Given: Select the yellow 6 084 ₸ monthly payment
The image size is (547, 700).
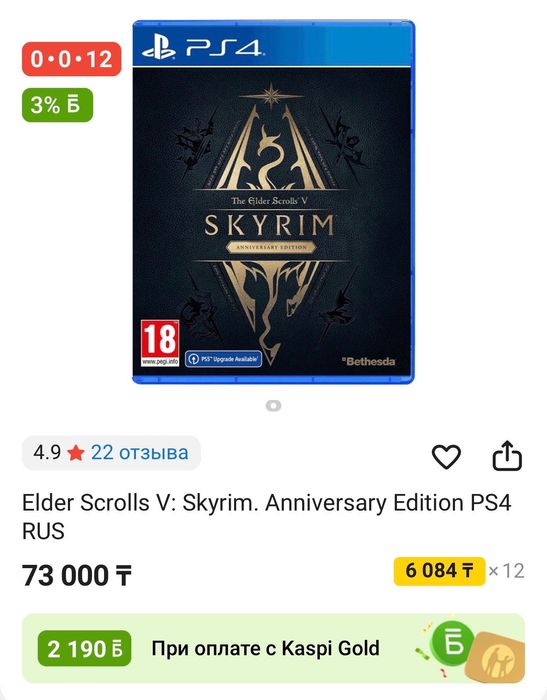Looking at the screenshot, I should pos(439,571).
